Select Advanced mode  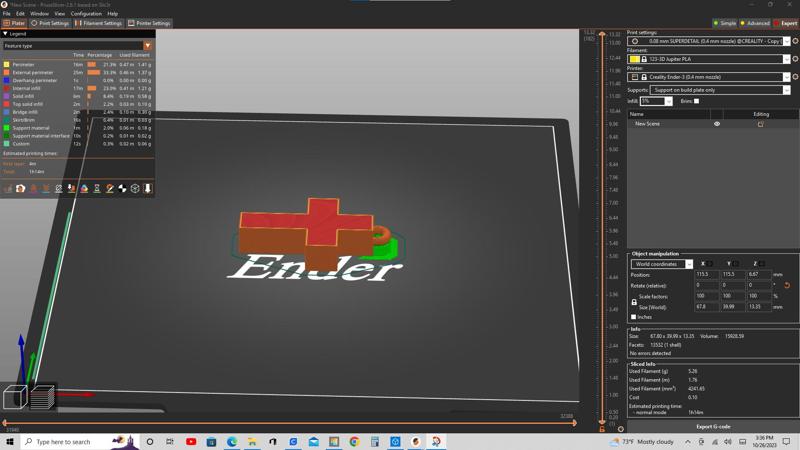[x=755, y=23]
